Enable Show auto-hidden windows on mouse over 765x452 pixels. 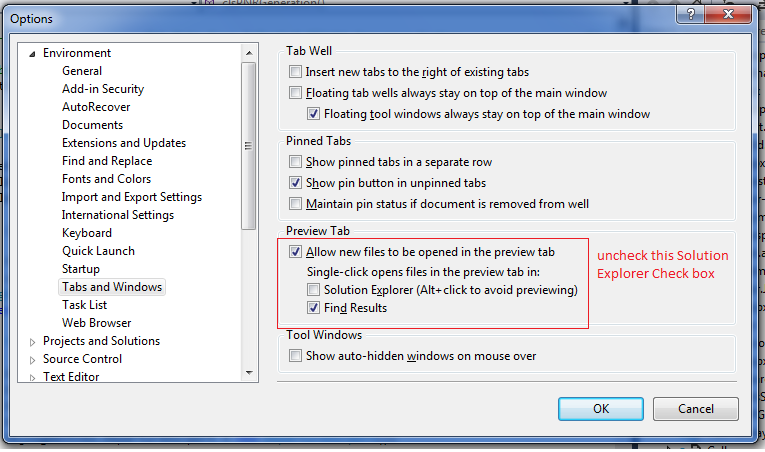pos(295,356)
